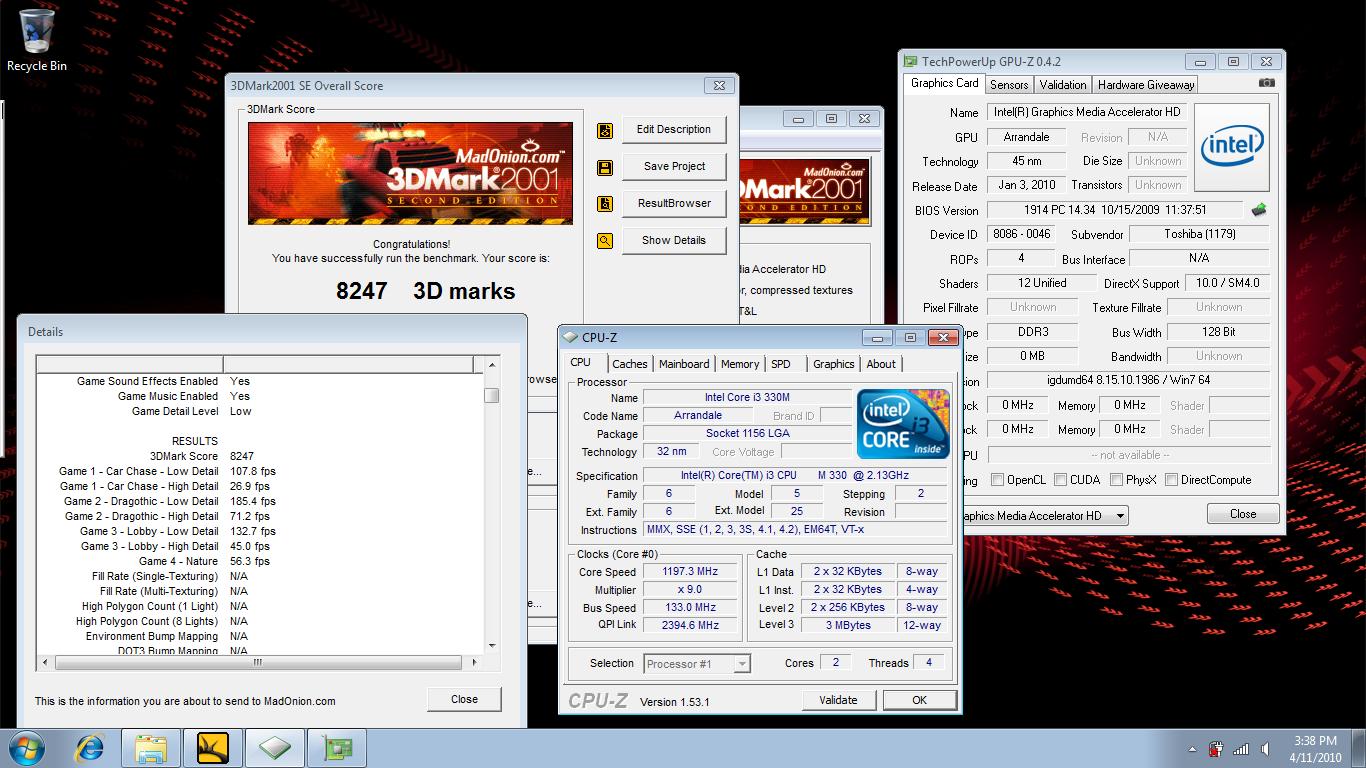Image resolution: width=1366 pixels, height=768 pixels.
Task: Click the Details vertical scrollbar thumb
Action: [491, 395]
